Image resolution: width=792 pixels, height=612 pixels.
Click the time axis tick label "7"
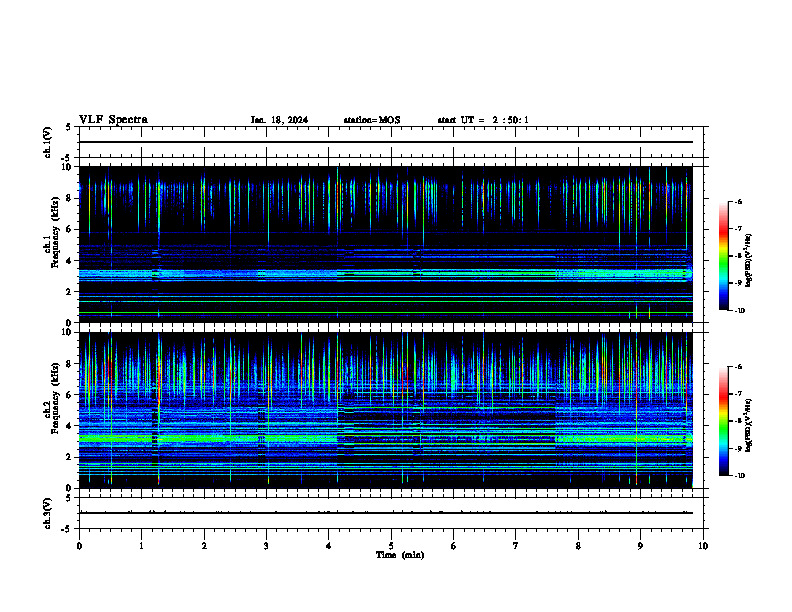click(516, 546)
